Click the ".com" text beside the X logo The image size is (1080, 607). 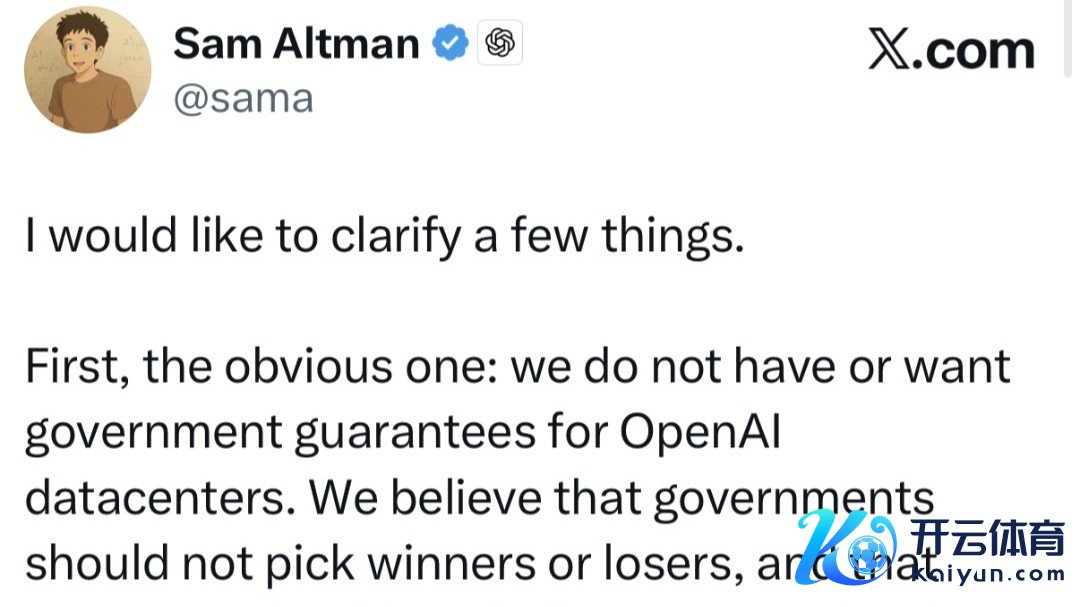977,50
